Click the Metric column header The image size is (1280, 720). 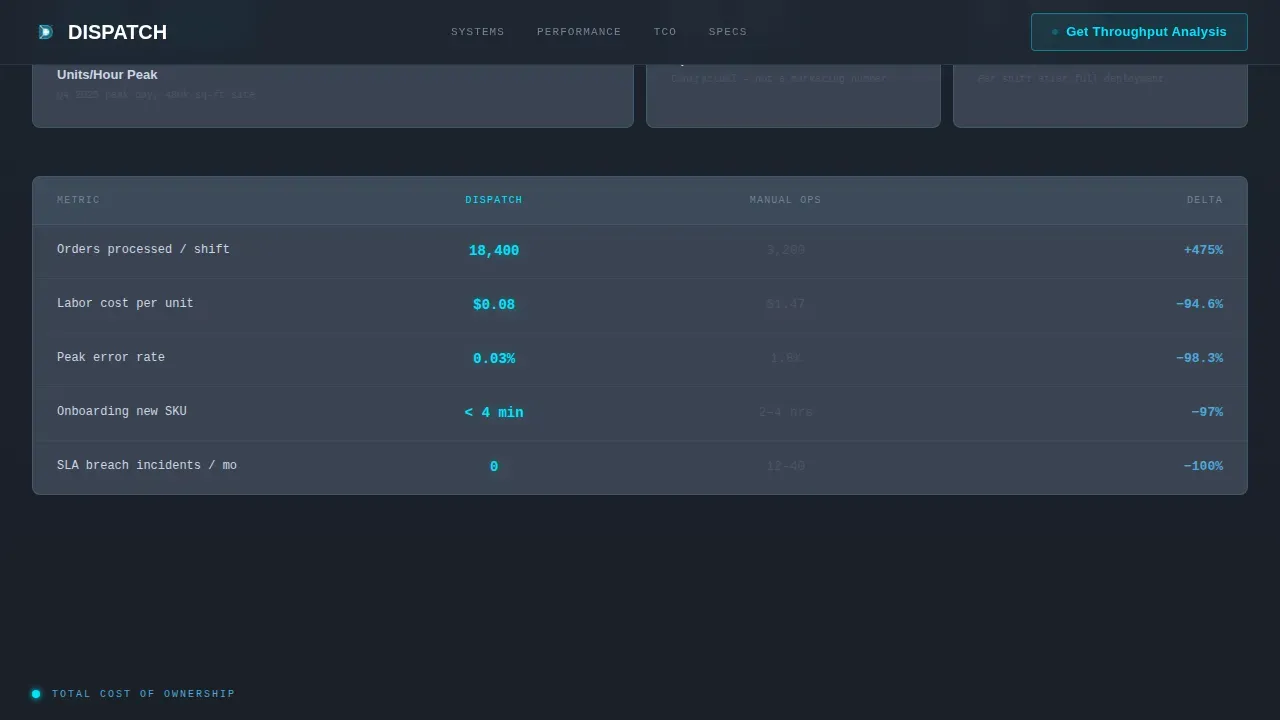coord(78,200)
